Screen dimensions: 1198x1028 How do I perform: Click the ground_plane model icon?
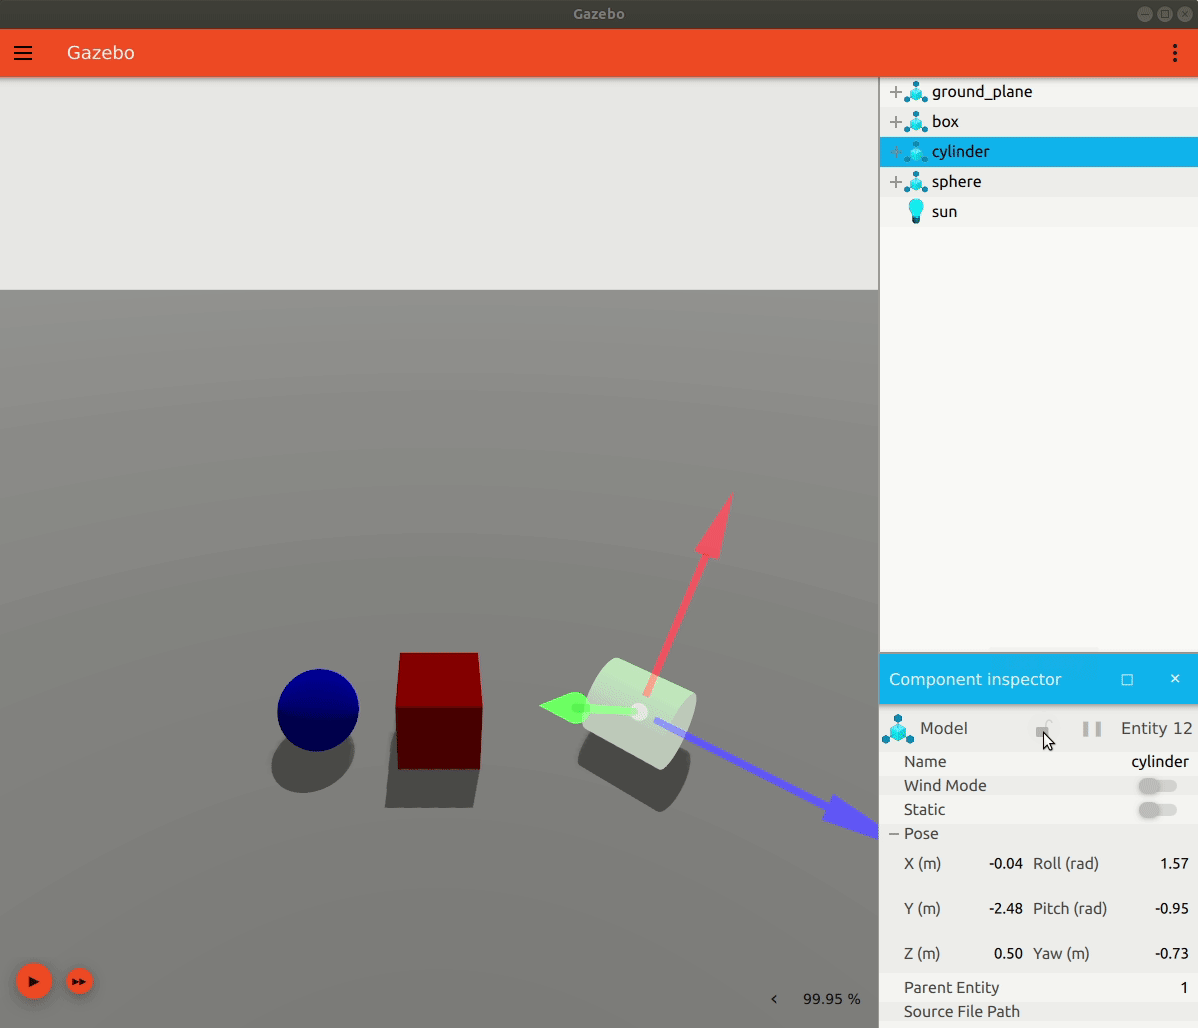click(x=915, y=92)
